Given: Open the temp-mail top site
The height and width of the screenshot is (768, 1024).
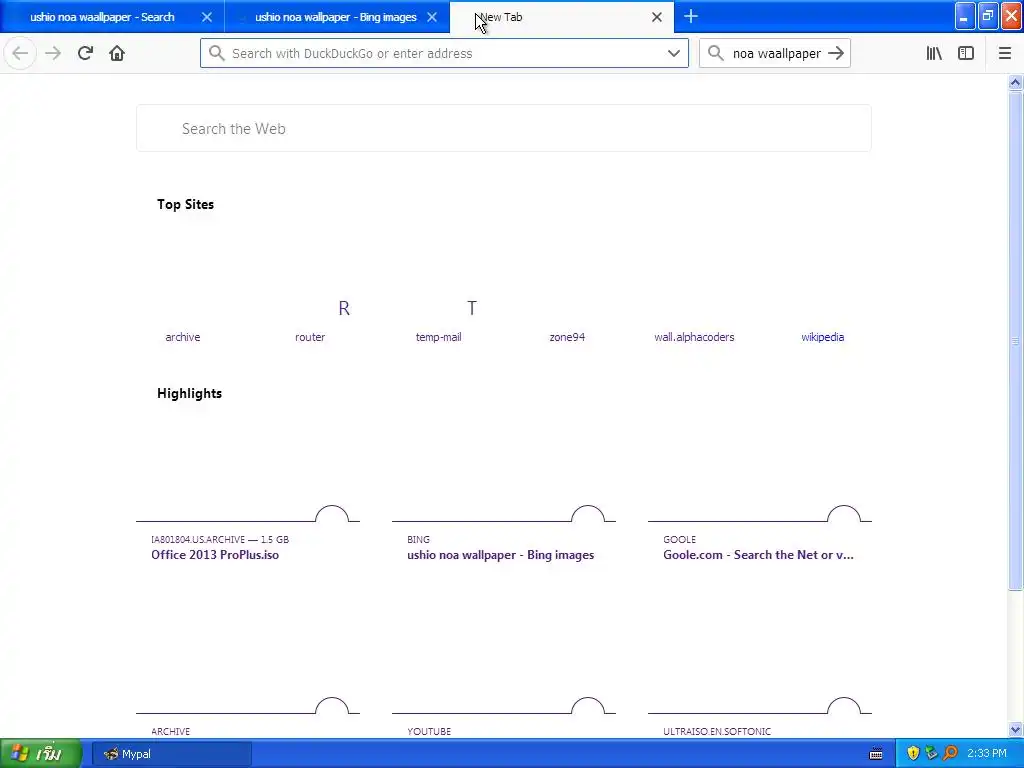Looking at the screenshot, I should (439, 337).
